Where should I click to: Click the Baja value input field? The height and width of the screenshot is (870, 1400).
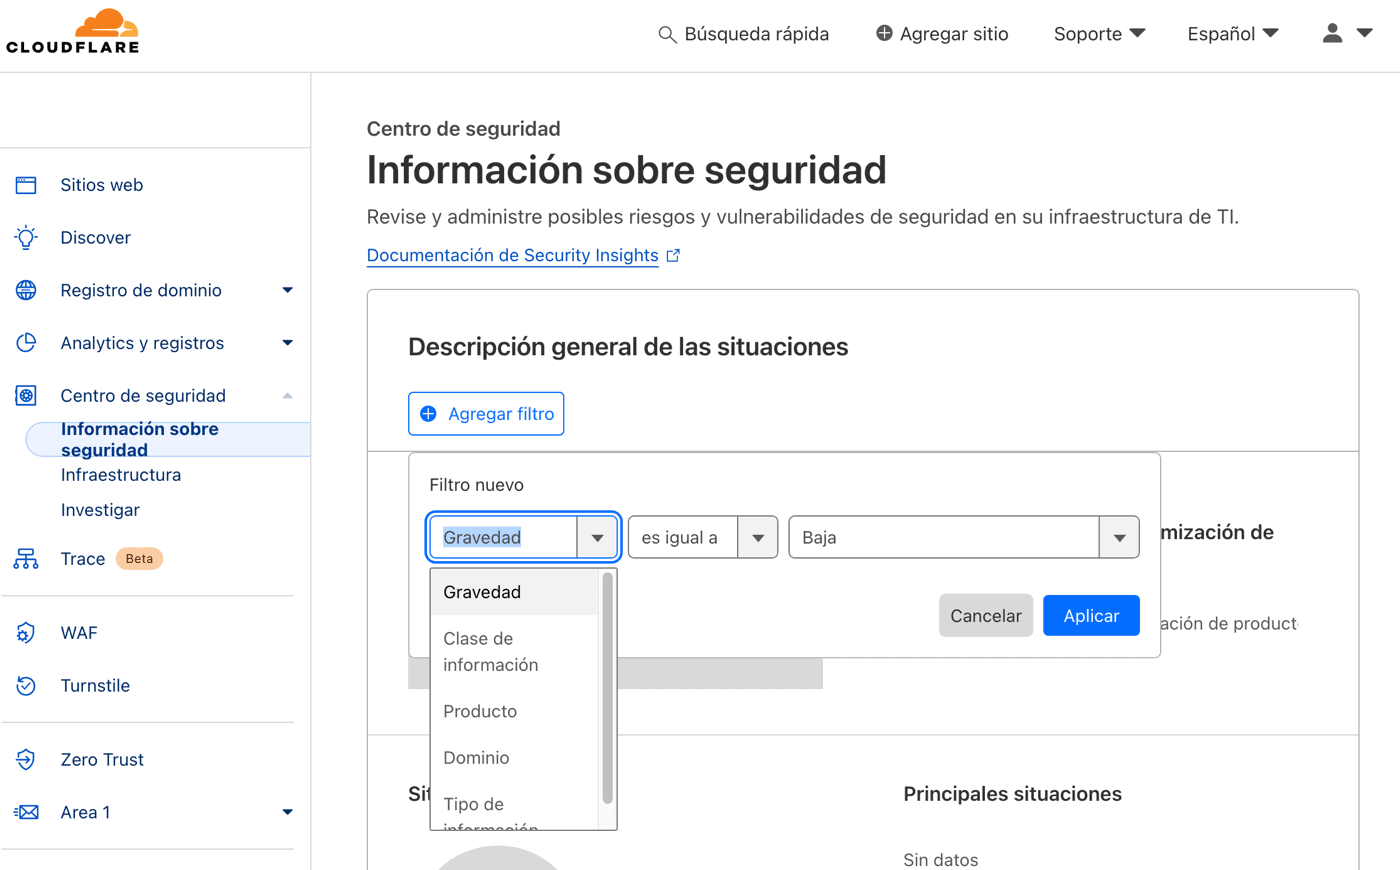pyautogui.click(x=945, y=538)
